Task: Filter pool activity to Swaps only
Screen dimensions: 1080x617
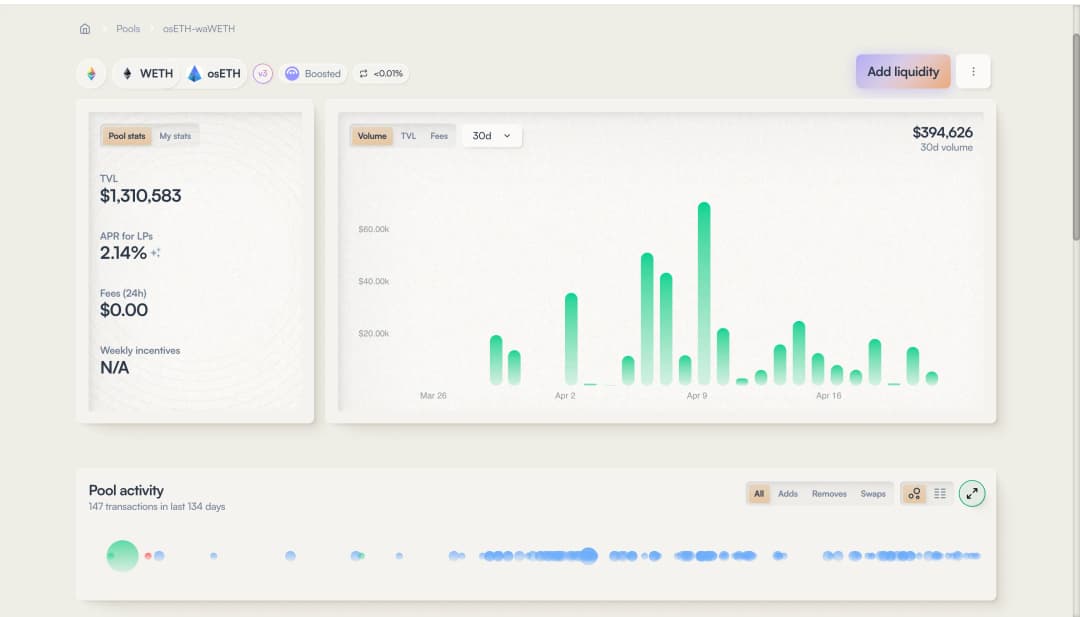Action: click(873, 494)
